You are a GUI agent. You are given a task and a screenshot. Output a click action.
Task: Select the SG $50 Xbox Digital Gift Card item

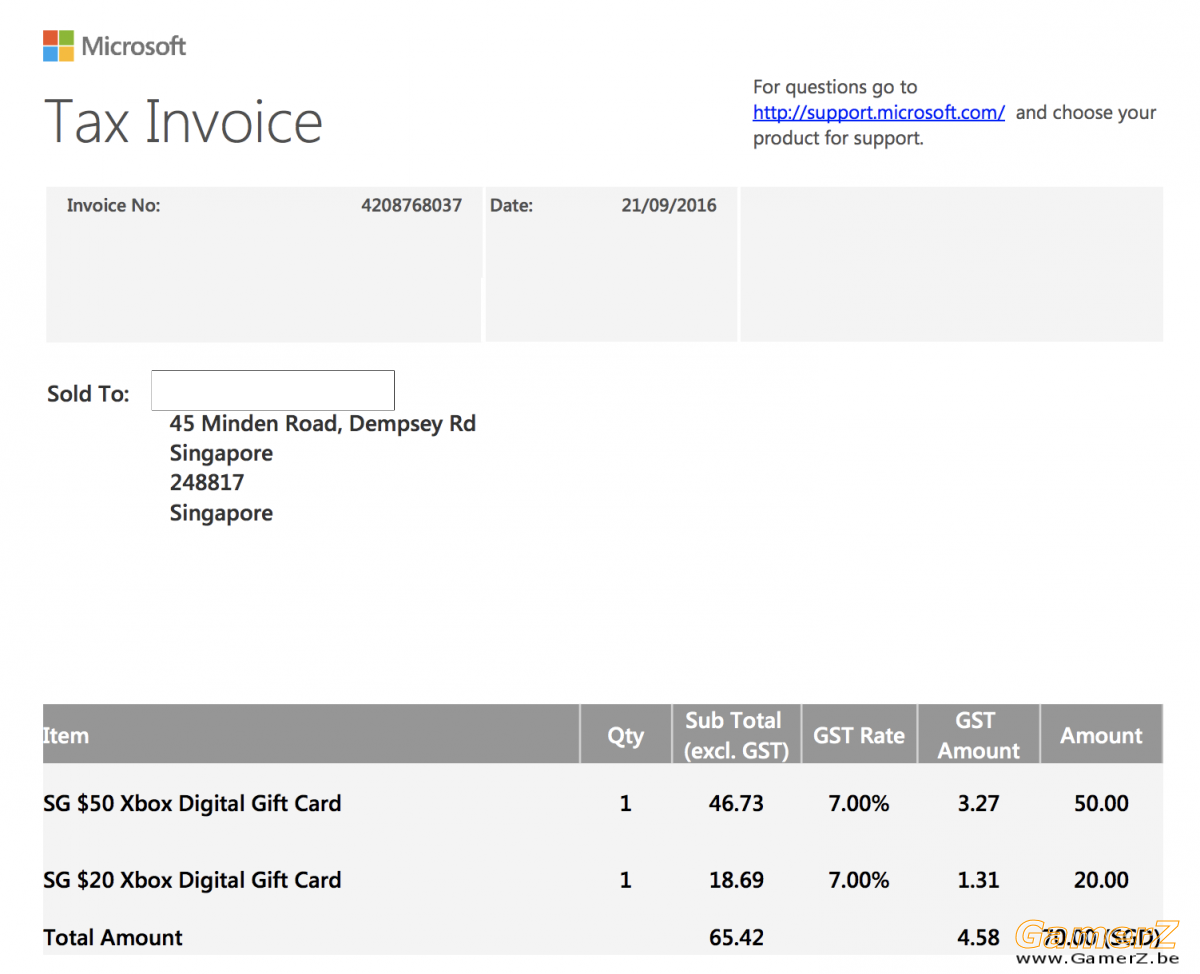tap(192, 804)
